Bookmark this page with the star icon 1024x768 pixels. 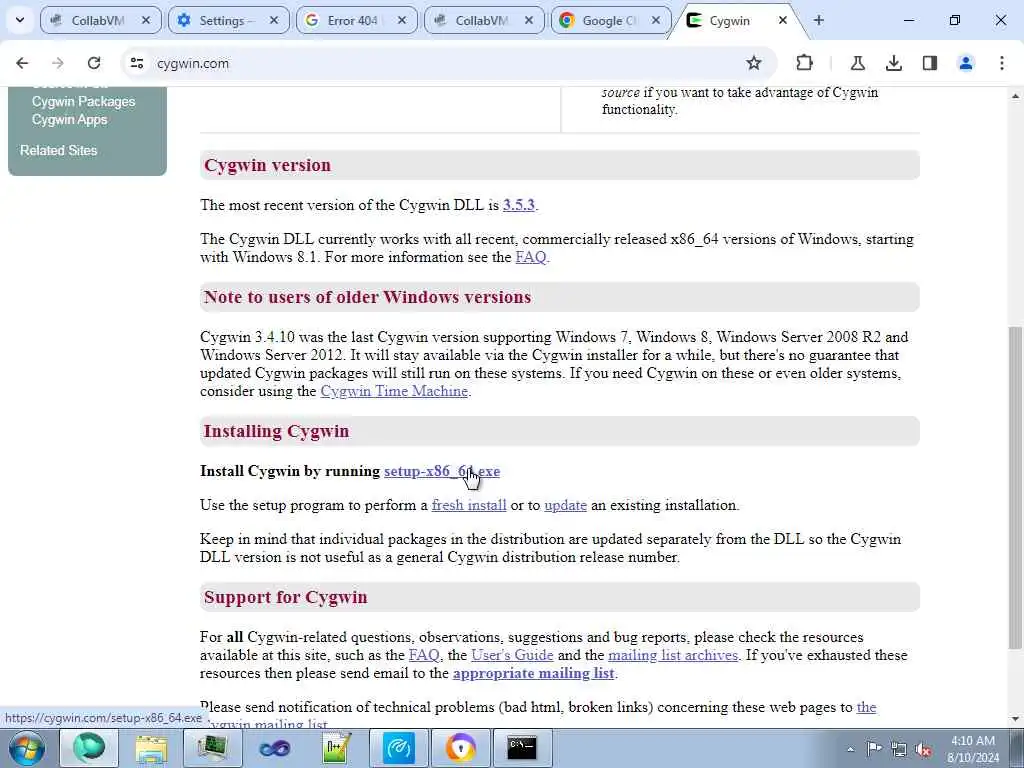tap(754, 63)
